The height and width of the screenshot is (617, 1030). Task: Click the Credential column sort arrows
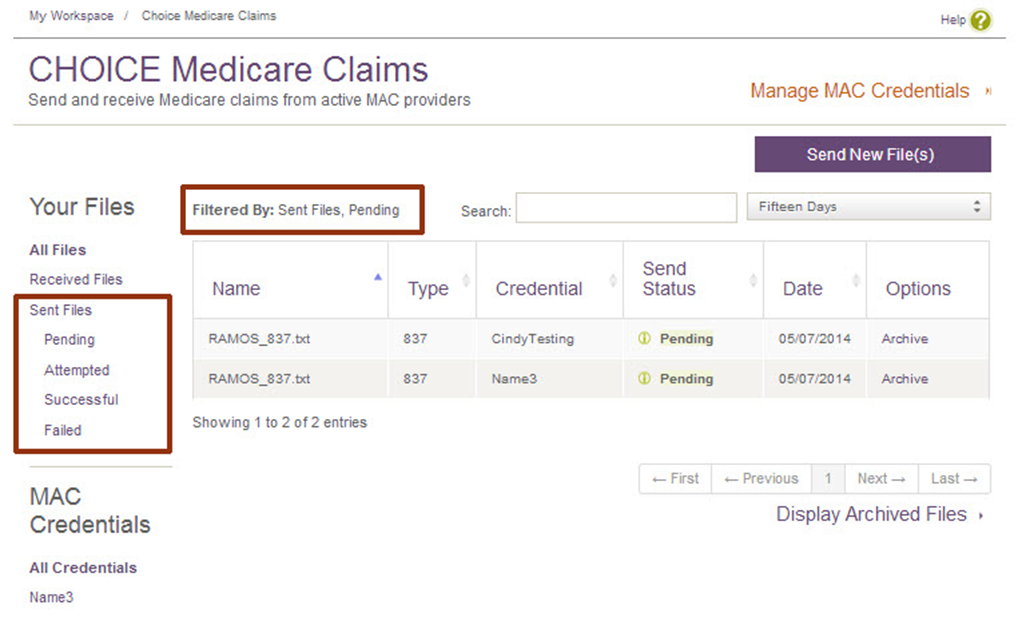(612, 281)
